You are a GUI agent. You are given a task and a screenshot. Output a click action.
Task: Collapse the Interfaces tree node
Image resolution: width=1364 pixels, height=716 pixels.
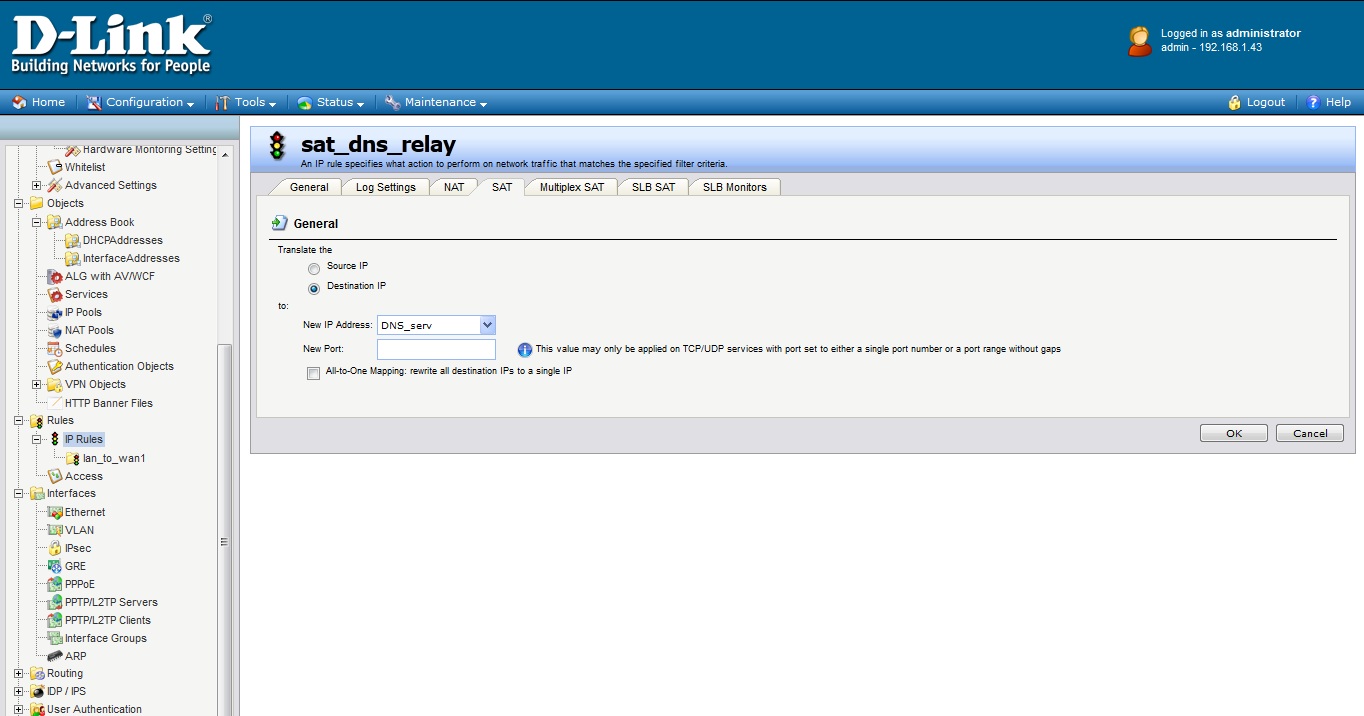(x=18, y=493)
